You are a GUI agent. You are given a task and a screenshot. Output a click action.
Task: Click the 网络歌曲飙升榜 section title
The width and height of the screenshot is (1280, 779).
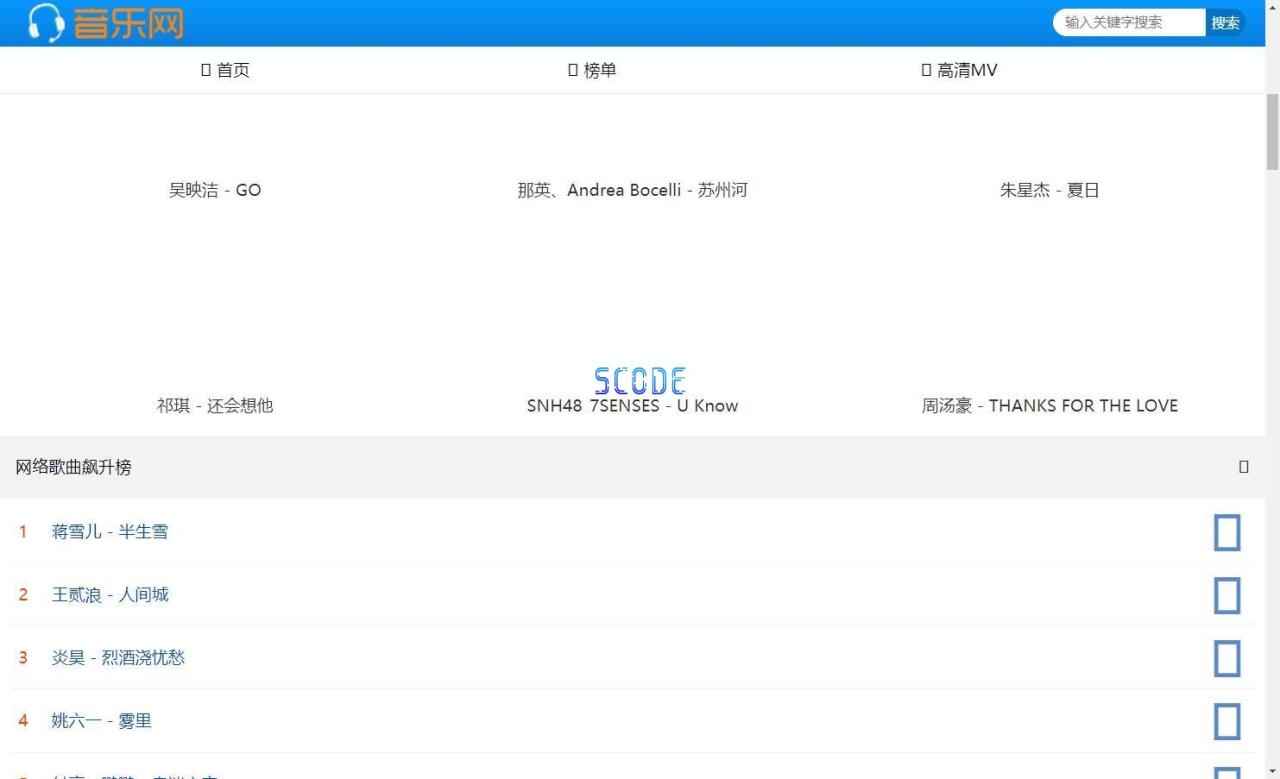[x=73, y=467]
